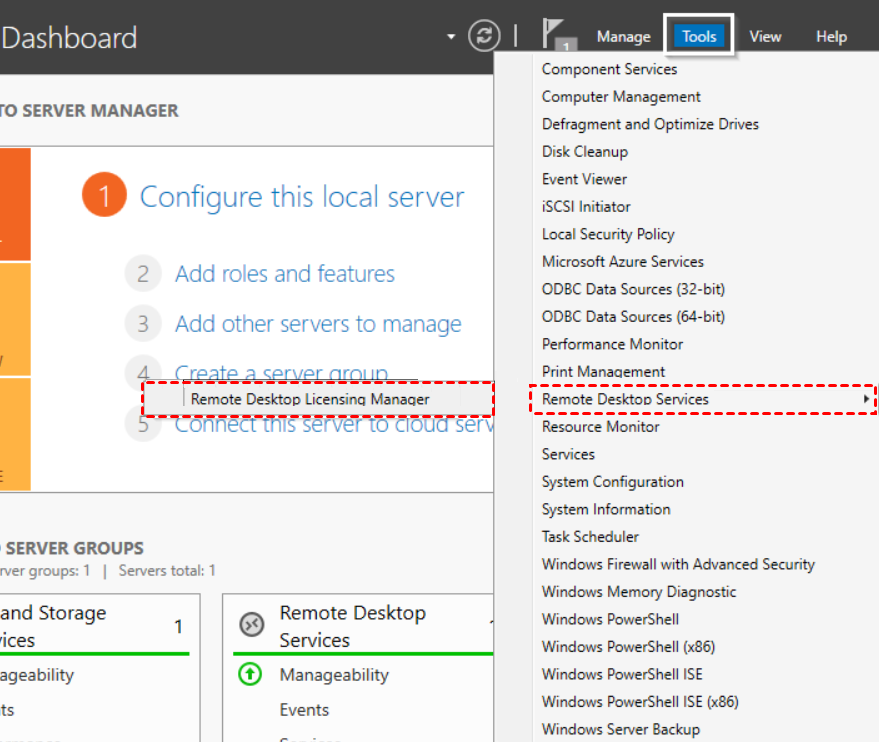Image resolution: width=879 pixels, height=742 pixels.
Task: Click green Manageability status arrow icon
Action: (250, 675)
